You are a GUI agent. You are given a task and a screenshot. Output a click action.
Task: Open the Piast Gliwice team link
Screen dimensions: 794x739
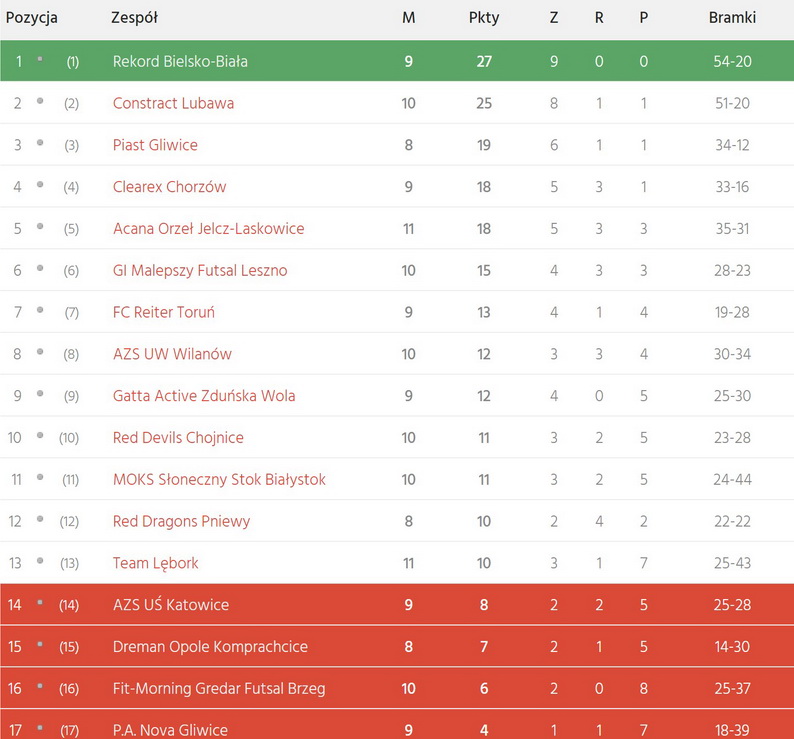tap(155, 145)
